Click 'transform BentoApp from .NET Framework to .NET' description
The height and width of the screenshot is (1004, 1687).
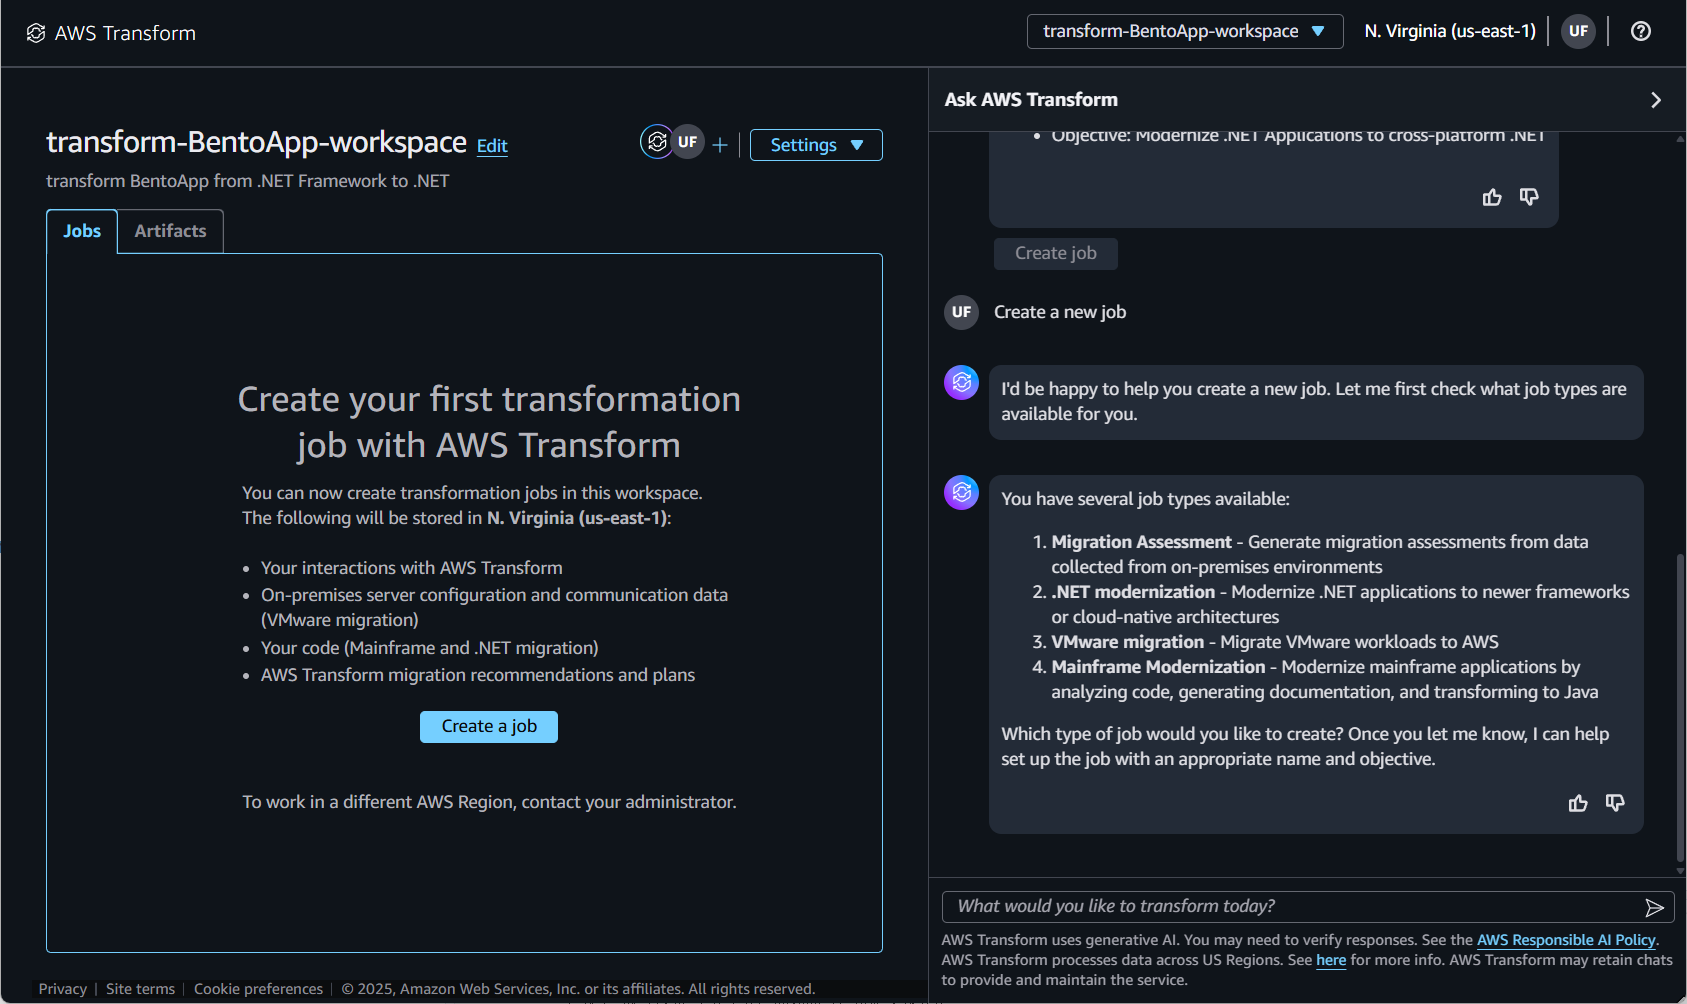(x=248, y=181)
